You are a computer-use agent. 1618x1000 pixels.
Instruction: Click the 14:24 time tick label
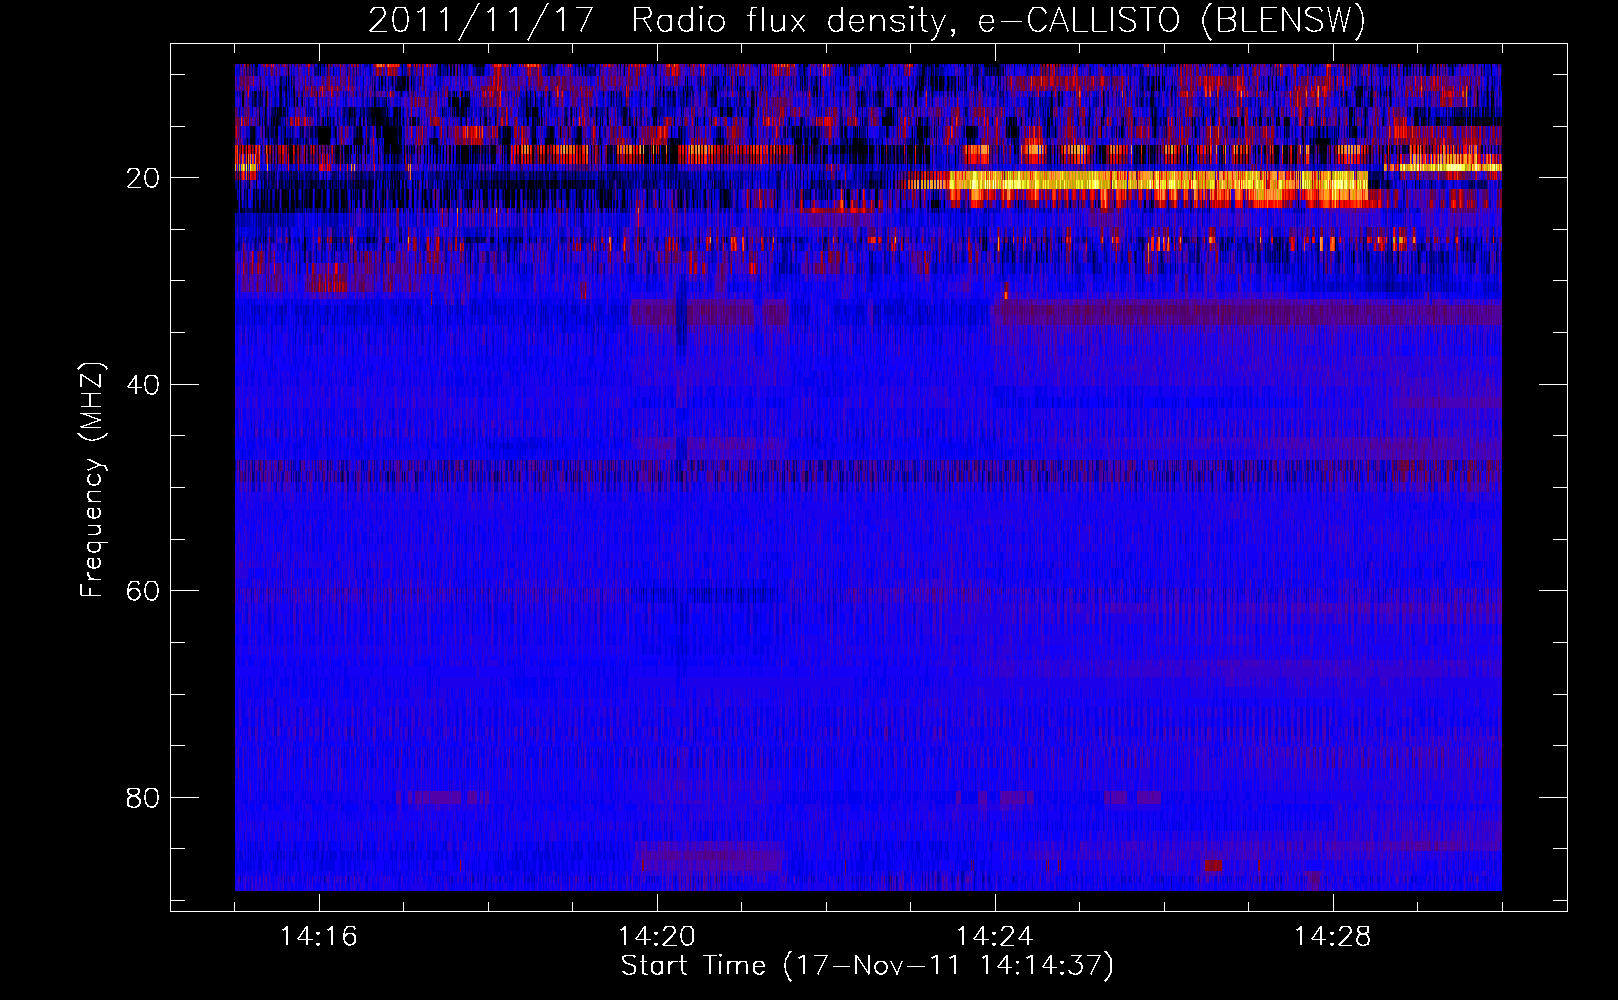click(x=995, y=937)
